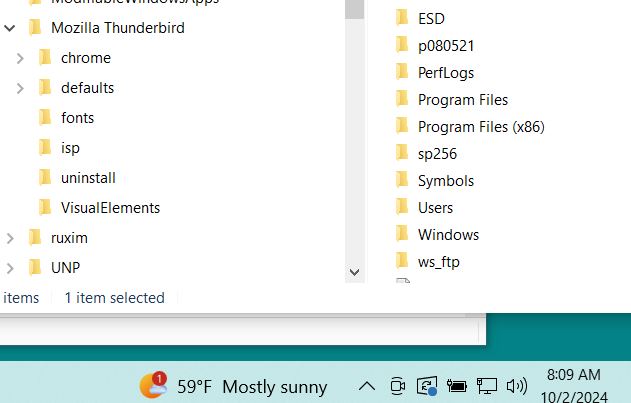631x403 pixels.
Task: Click the Windows folder icon
Action: coord(402,234)
